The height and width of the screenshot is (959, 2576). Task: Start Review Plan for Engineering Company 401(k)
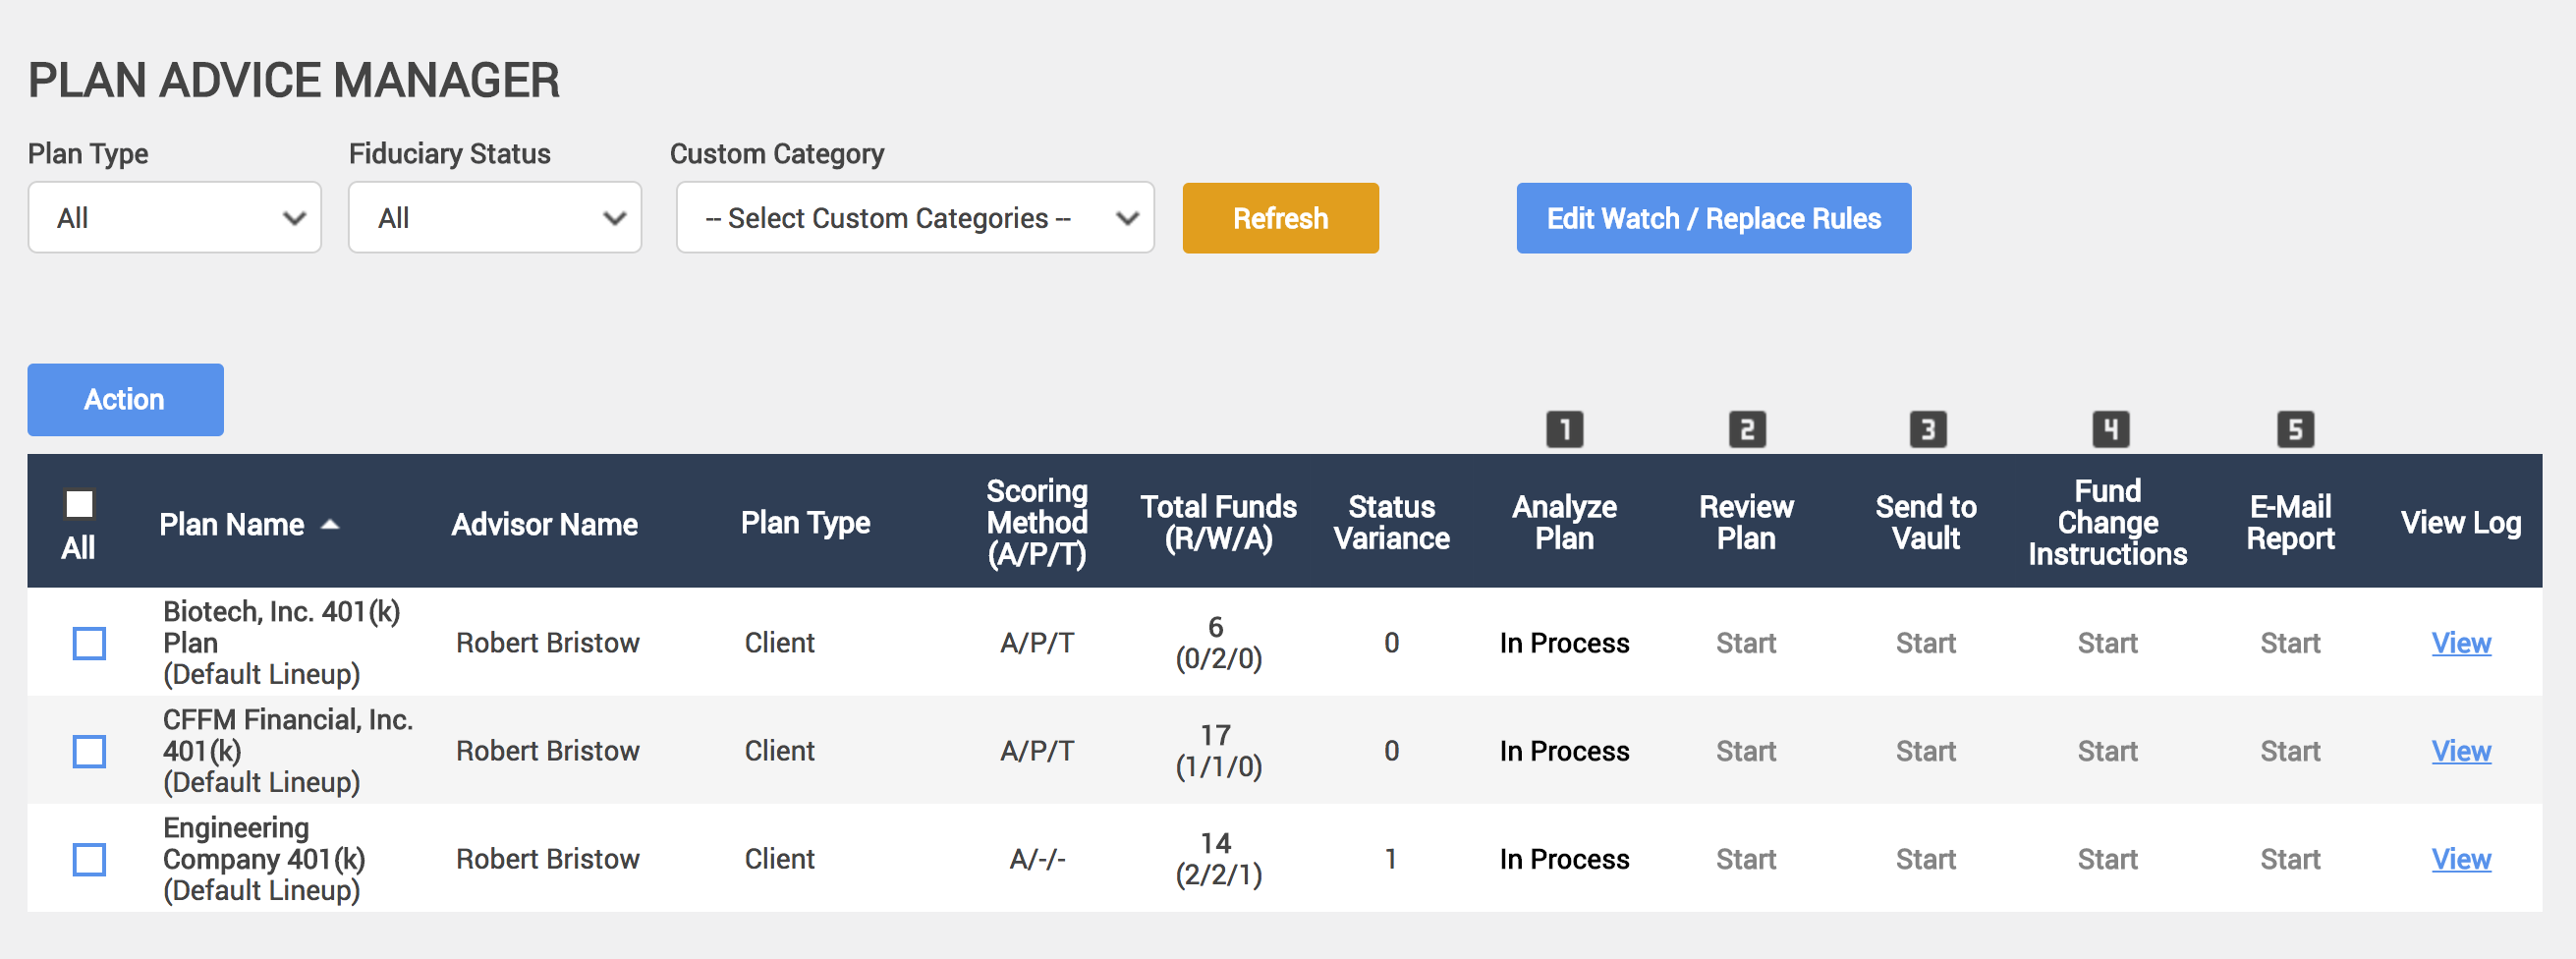(x=1745, y=858)
